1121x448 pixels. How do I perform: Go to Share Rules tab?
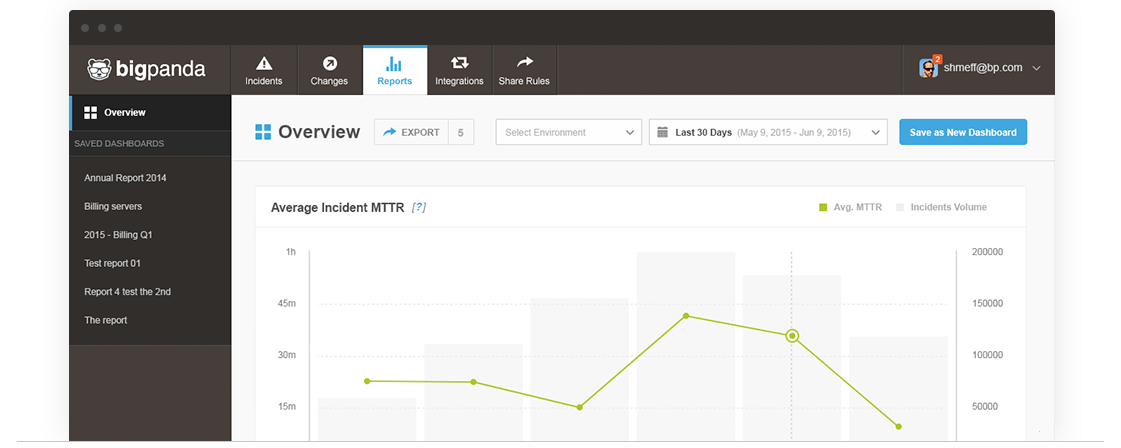tap(524, 70)
